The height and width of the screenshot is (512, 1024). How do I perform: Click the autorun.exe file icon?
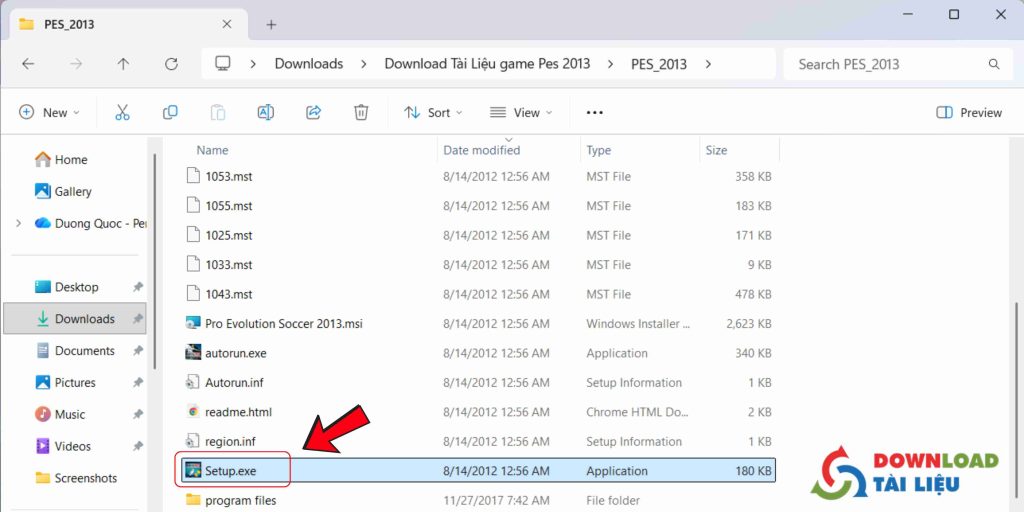click(193, 353)
